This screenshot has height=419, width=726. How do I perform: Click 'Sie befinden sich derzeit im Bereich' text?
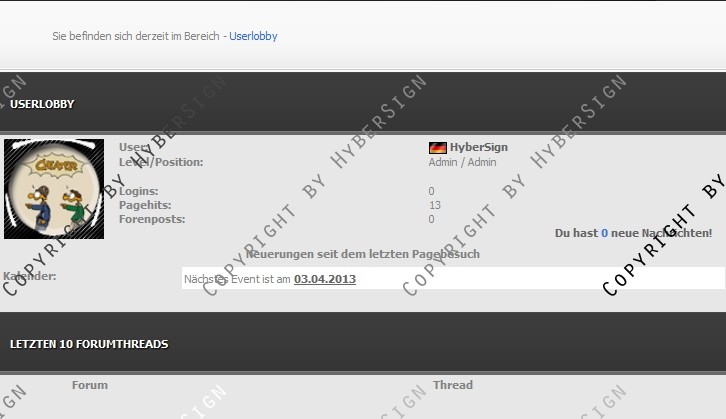[x=136, y=36]
